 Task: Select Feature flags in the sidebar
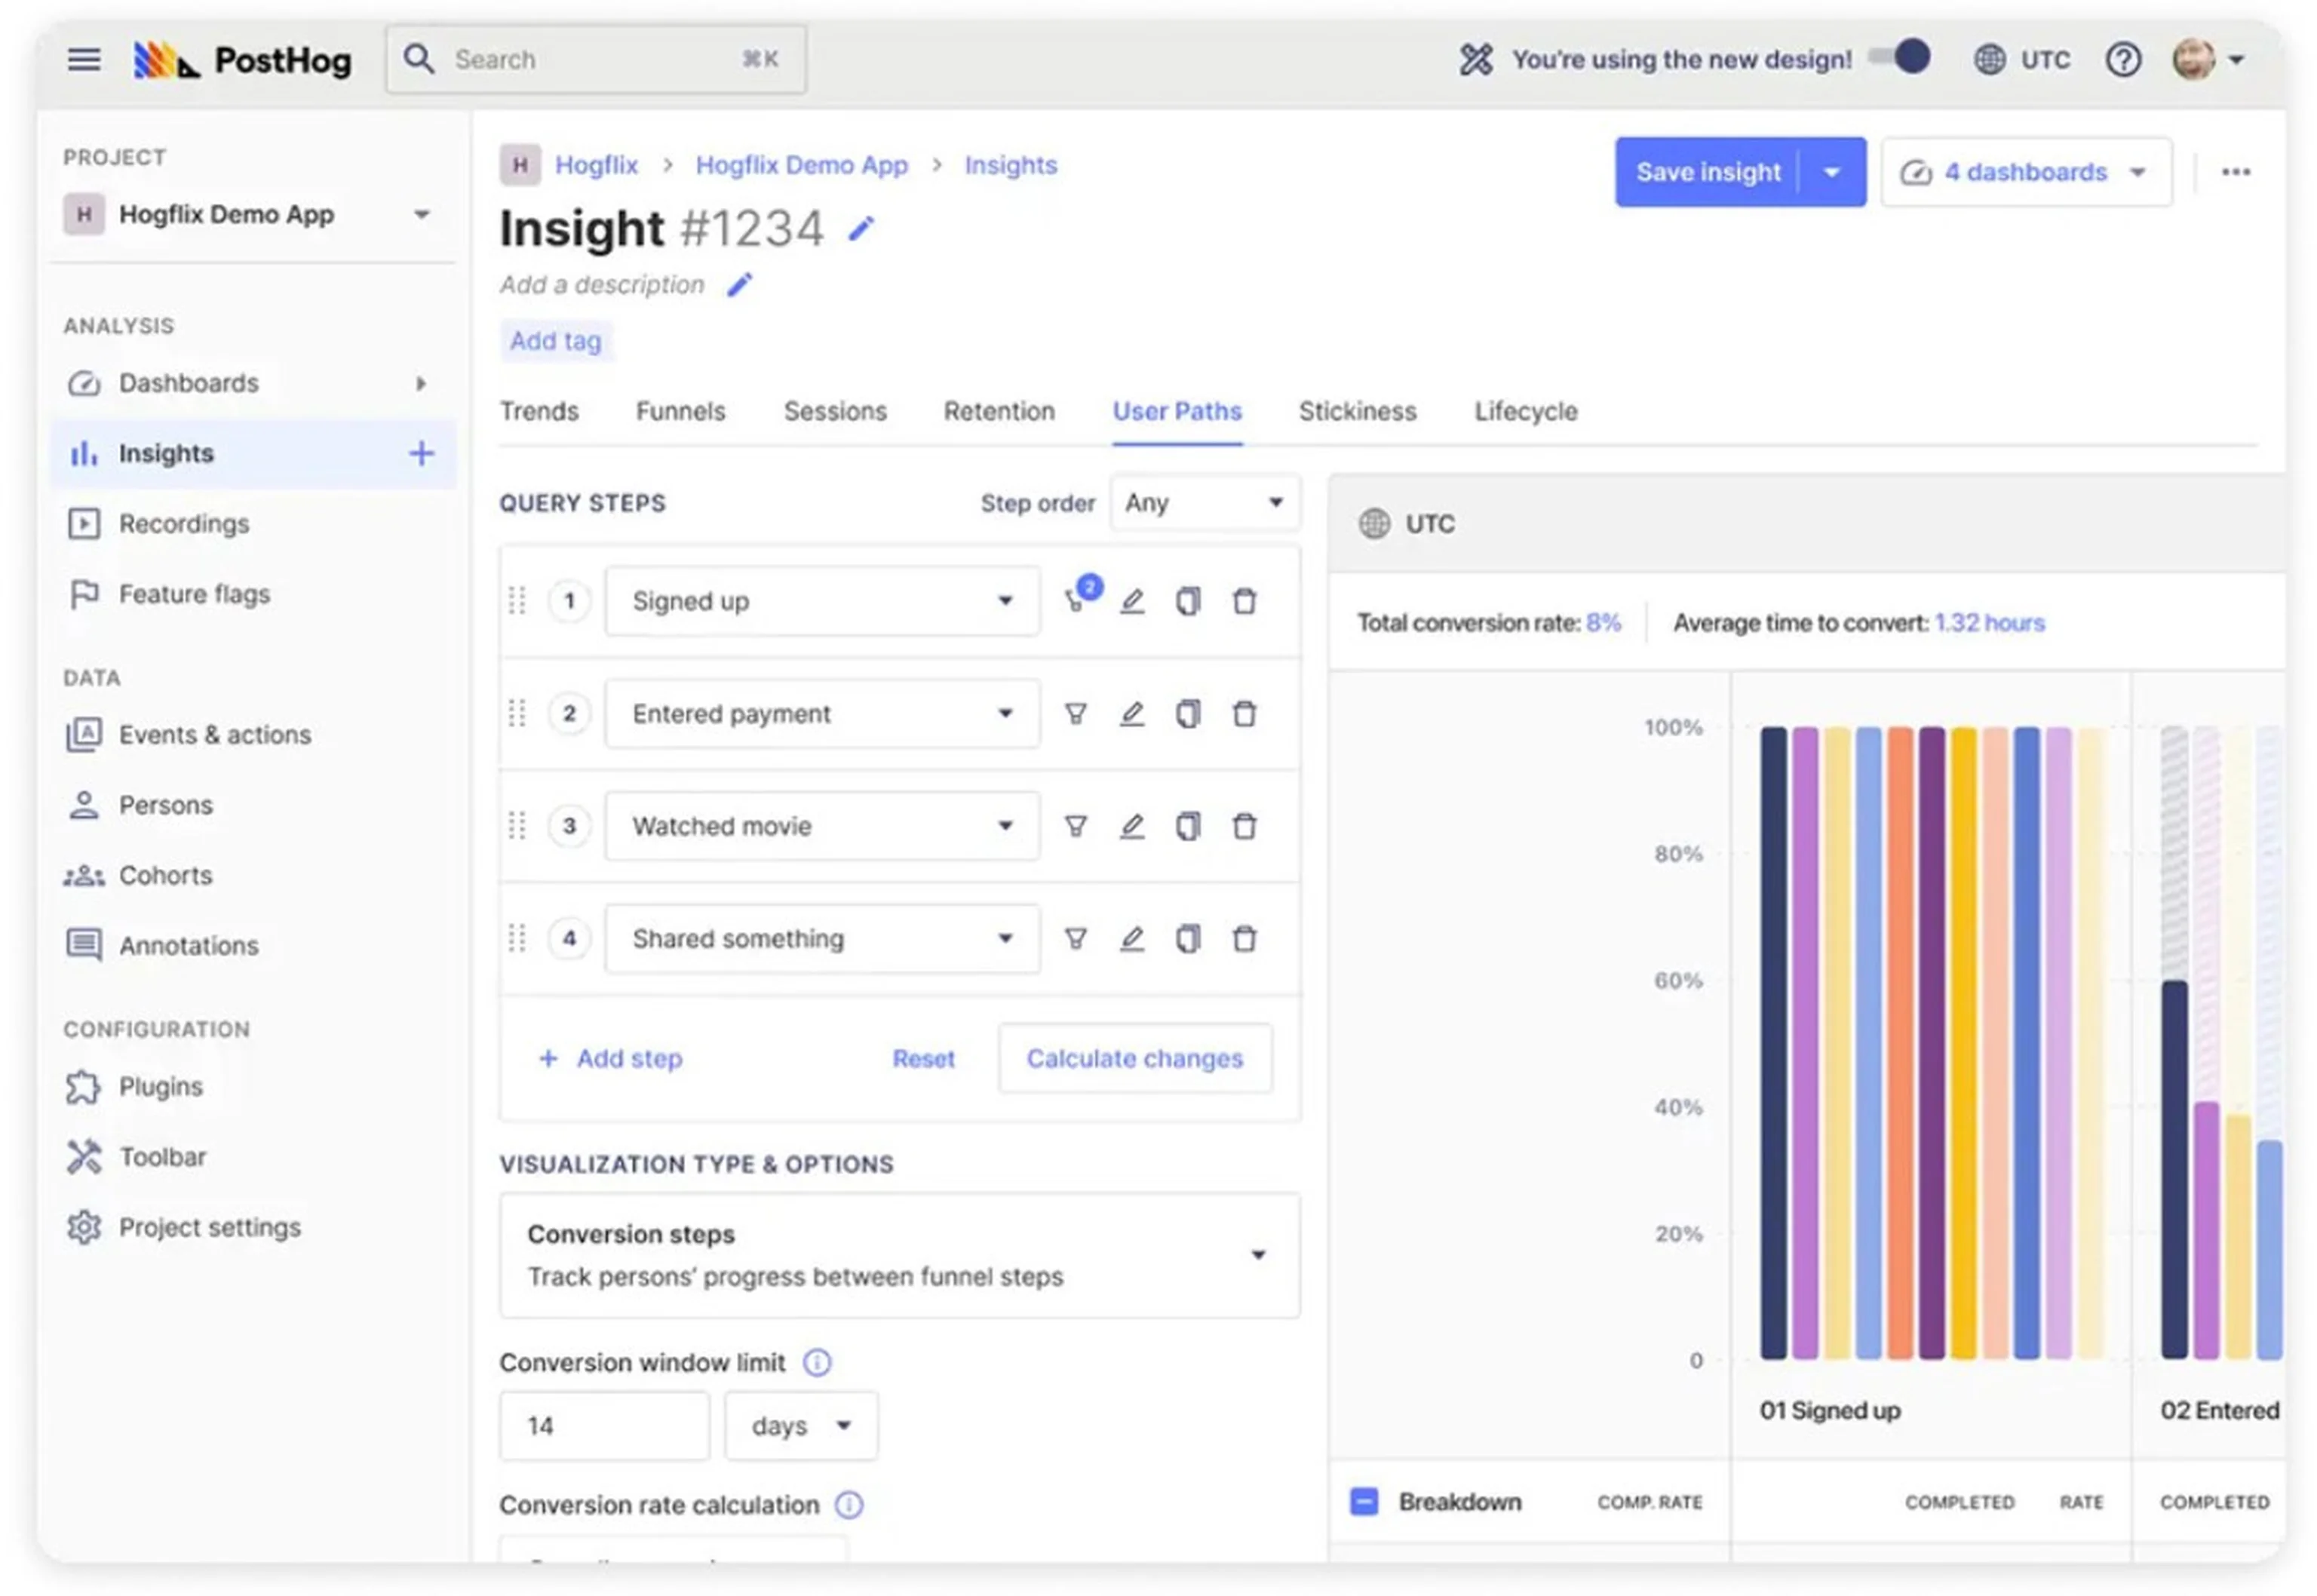pyautogui.click(x=193, y=593)
